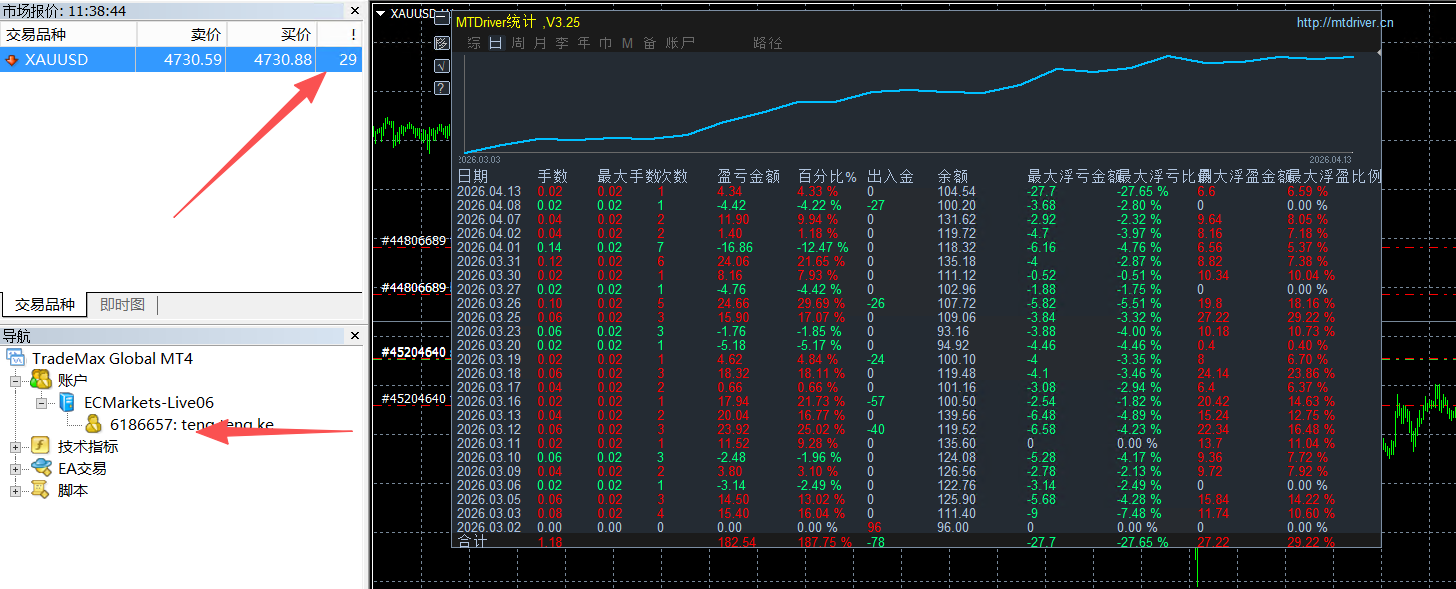The image size is (1456, 589).
Task: Click the XAUUSD symbol arrow icon
Action: [12, 60]
